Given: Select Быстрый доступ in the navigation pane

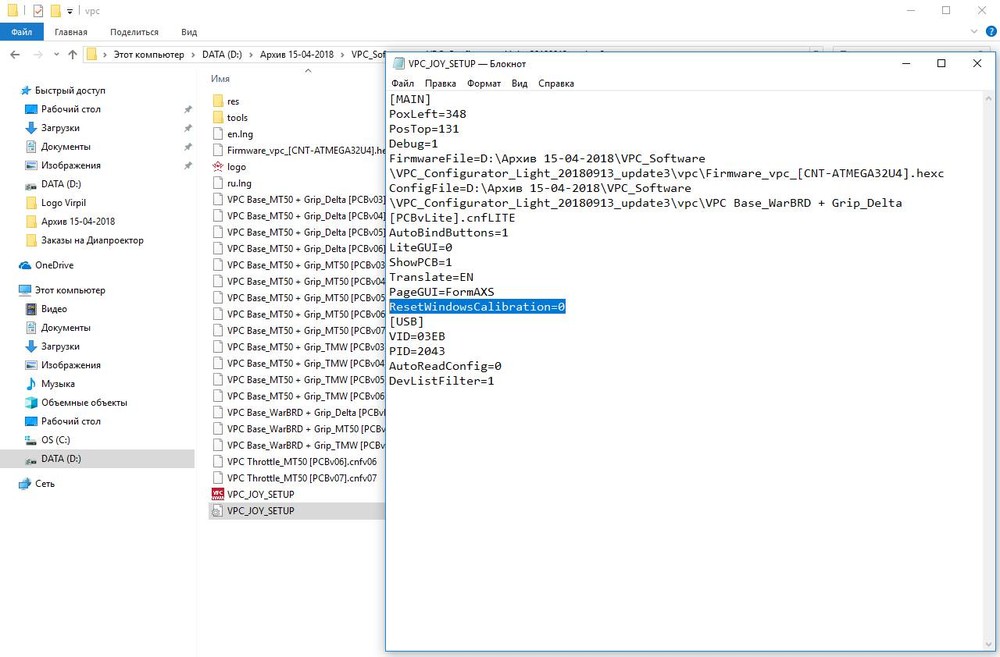Looking at the screenshot, I should pyautogui.click(x=70, y=91).
